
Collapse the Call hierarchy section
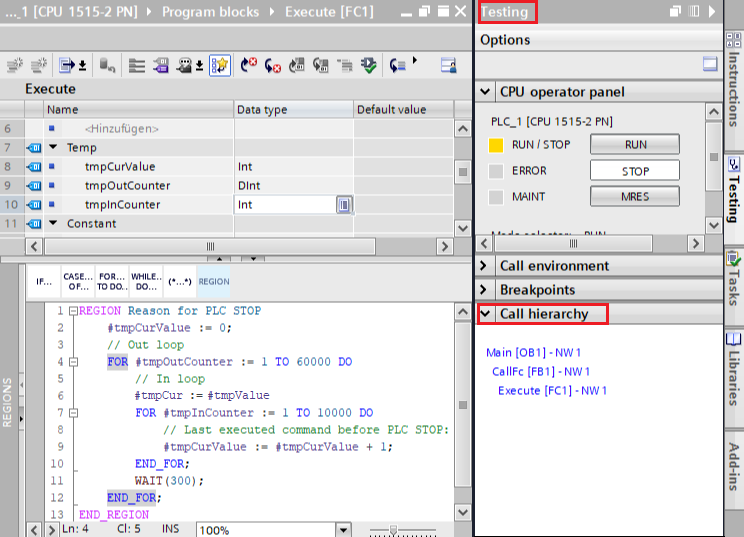485,314
